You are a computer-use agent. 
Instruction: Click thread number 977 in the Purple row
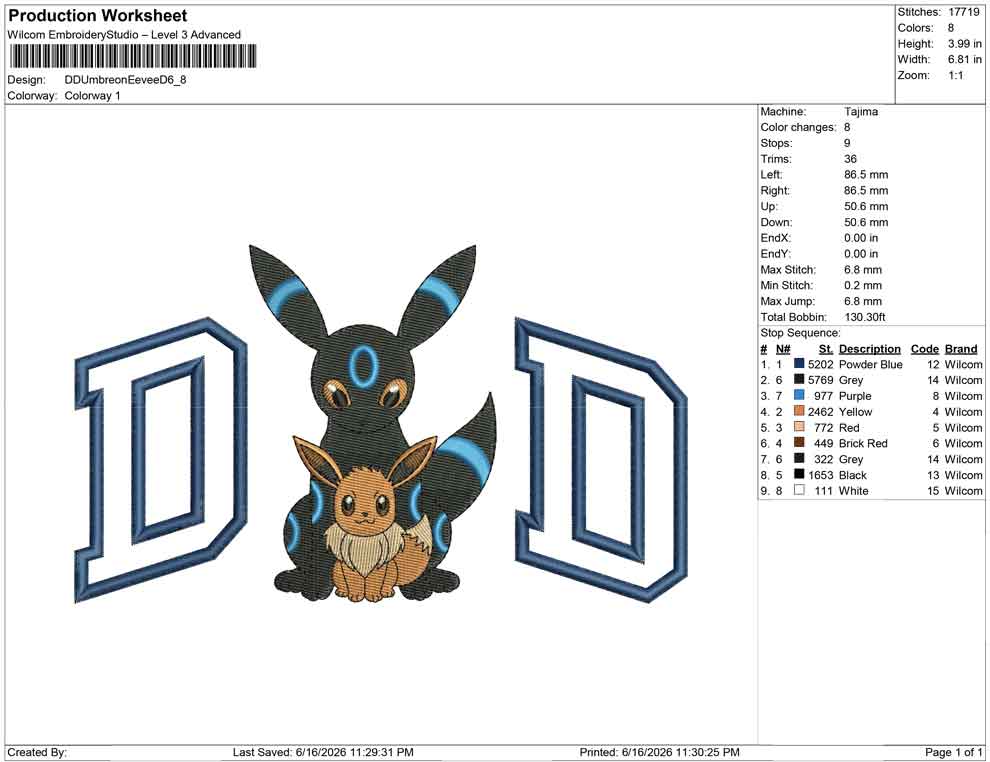coord(823,396)
